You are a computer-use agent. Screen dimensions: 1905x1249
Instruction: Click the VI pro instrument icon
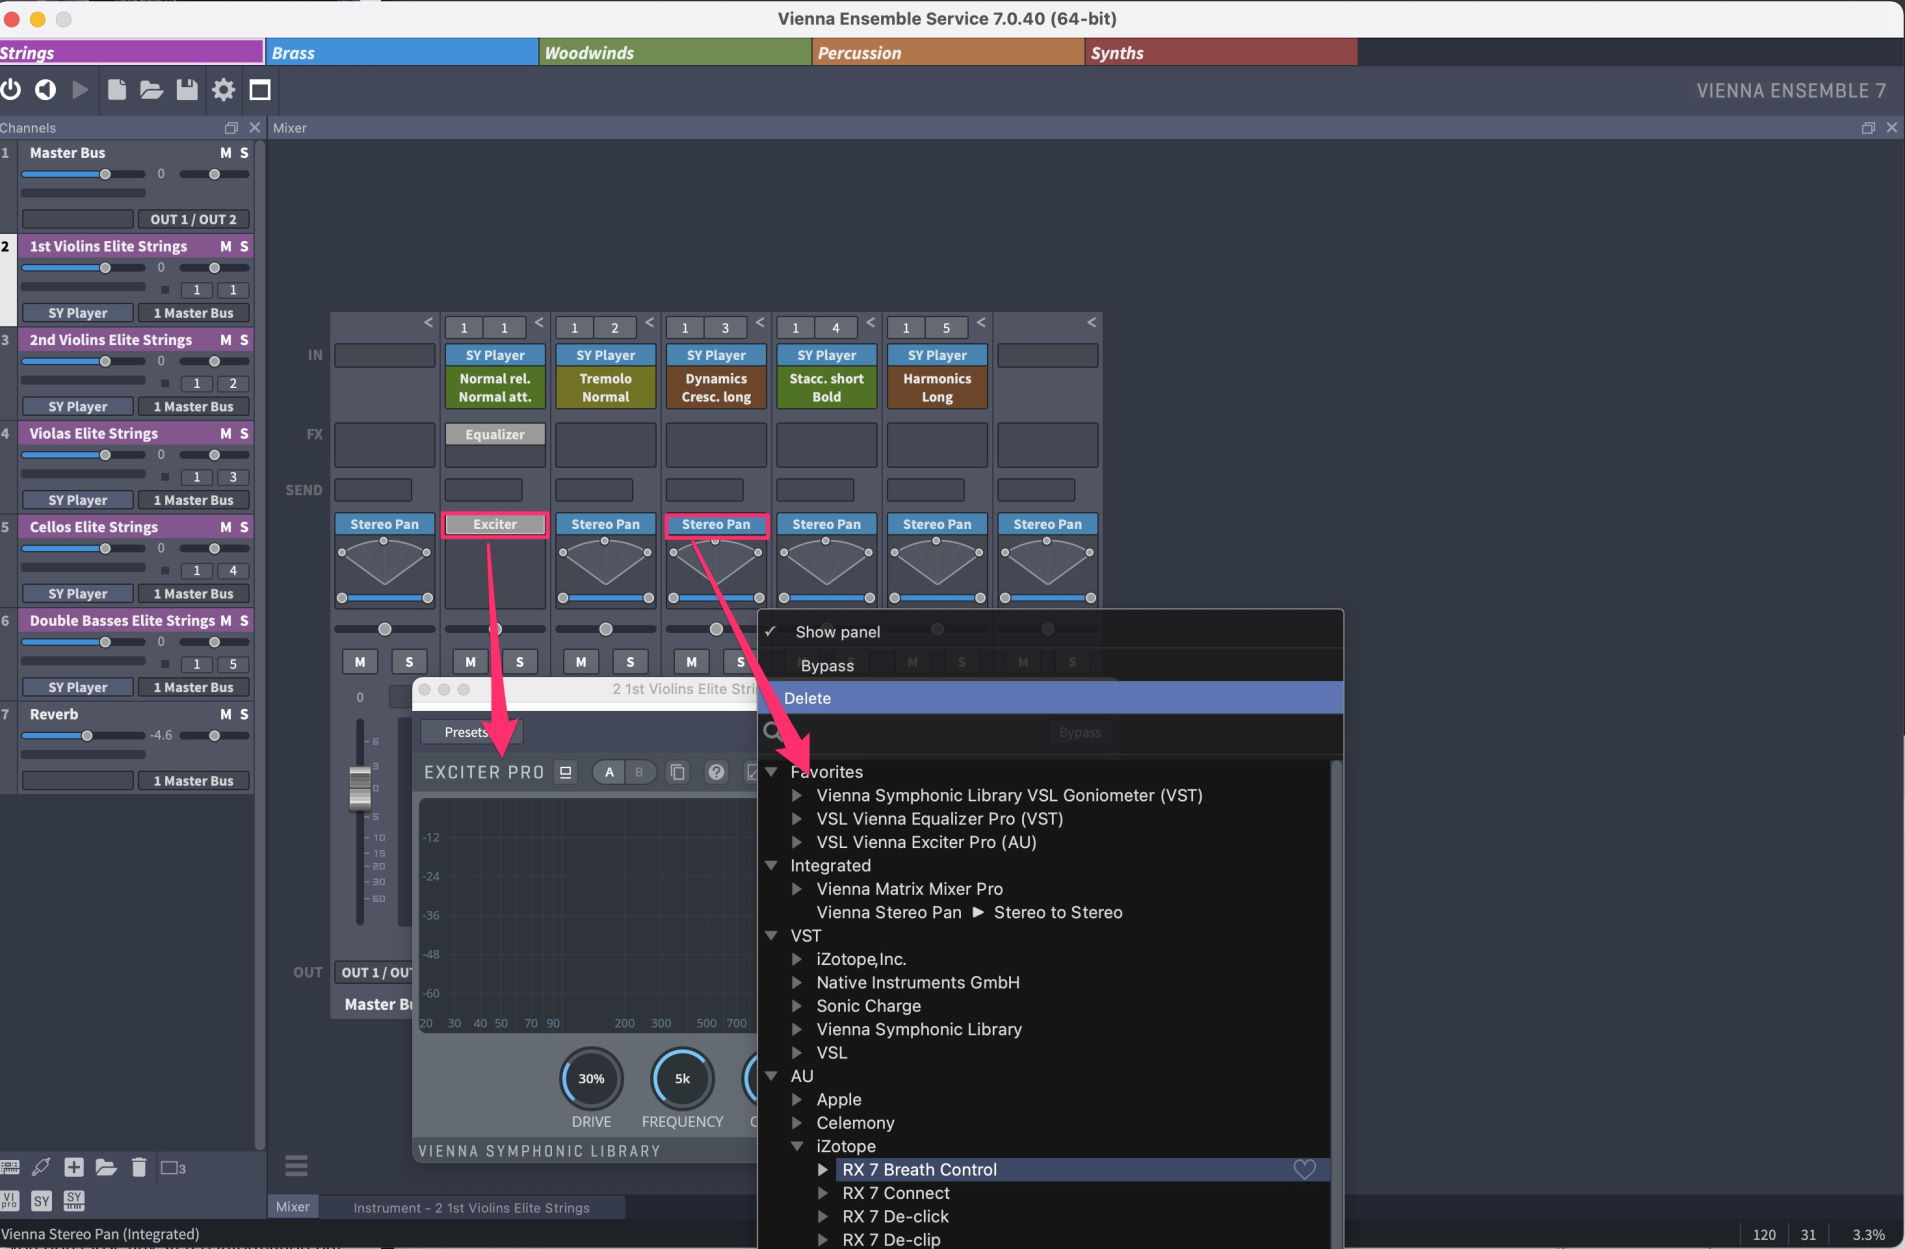point(10,1200)
